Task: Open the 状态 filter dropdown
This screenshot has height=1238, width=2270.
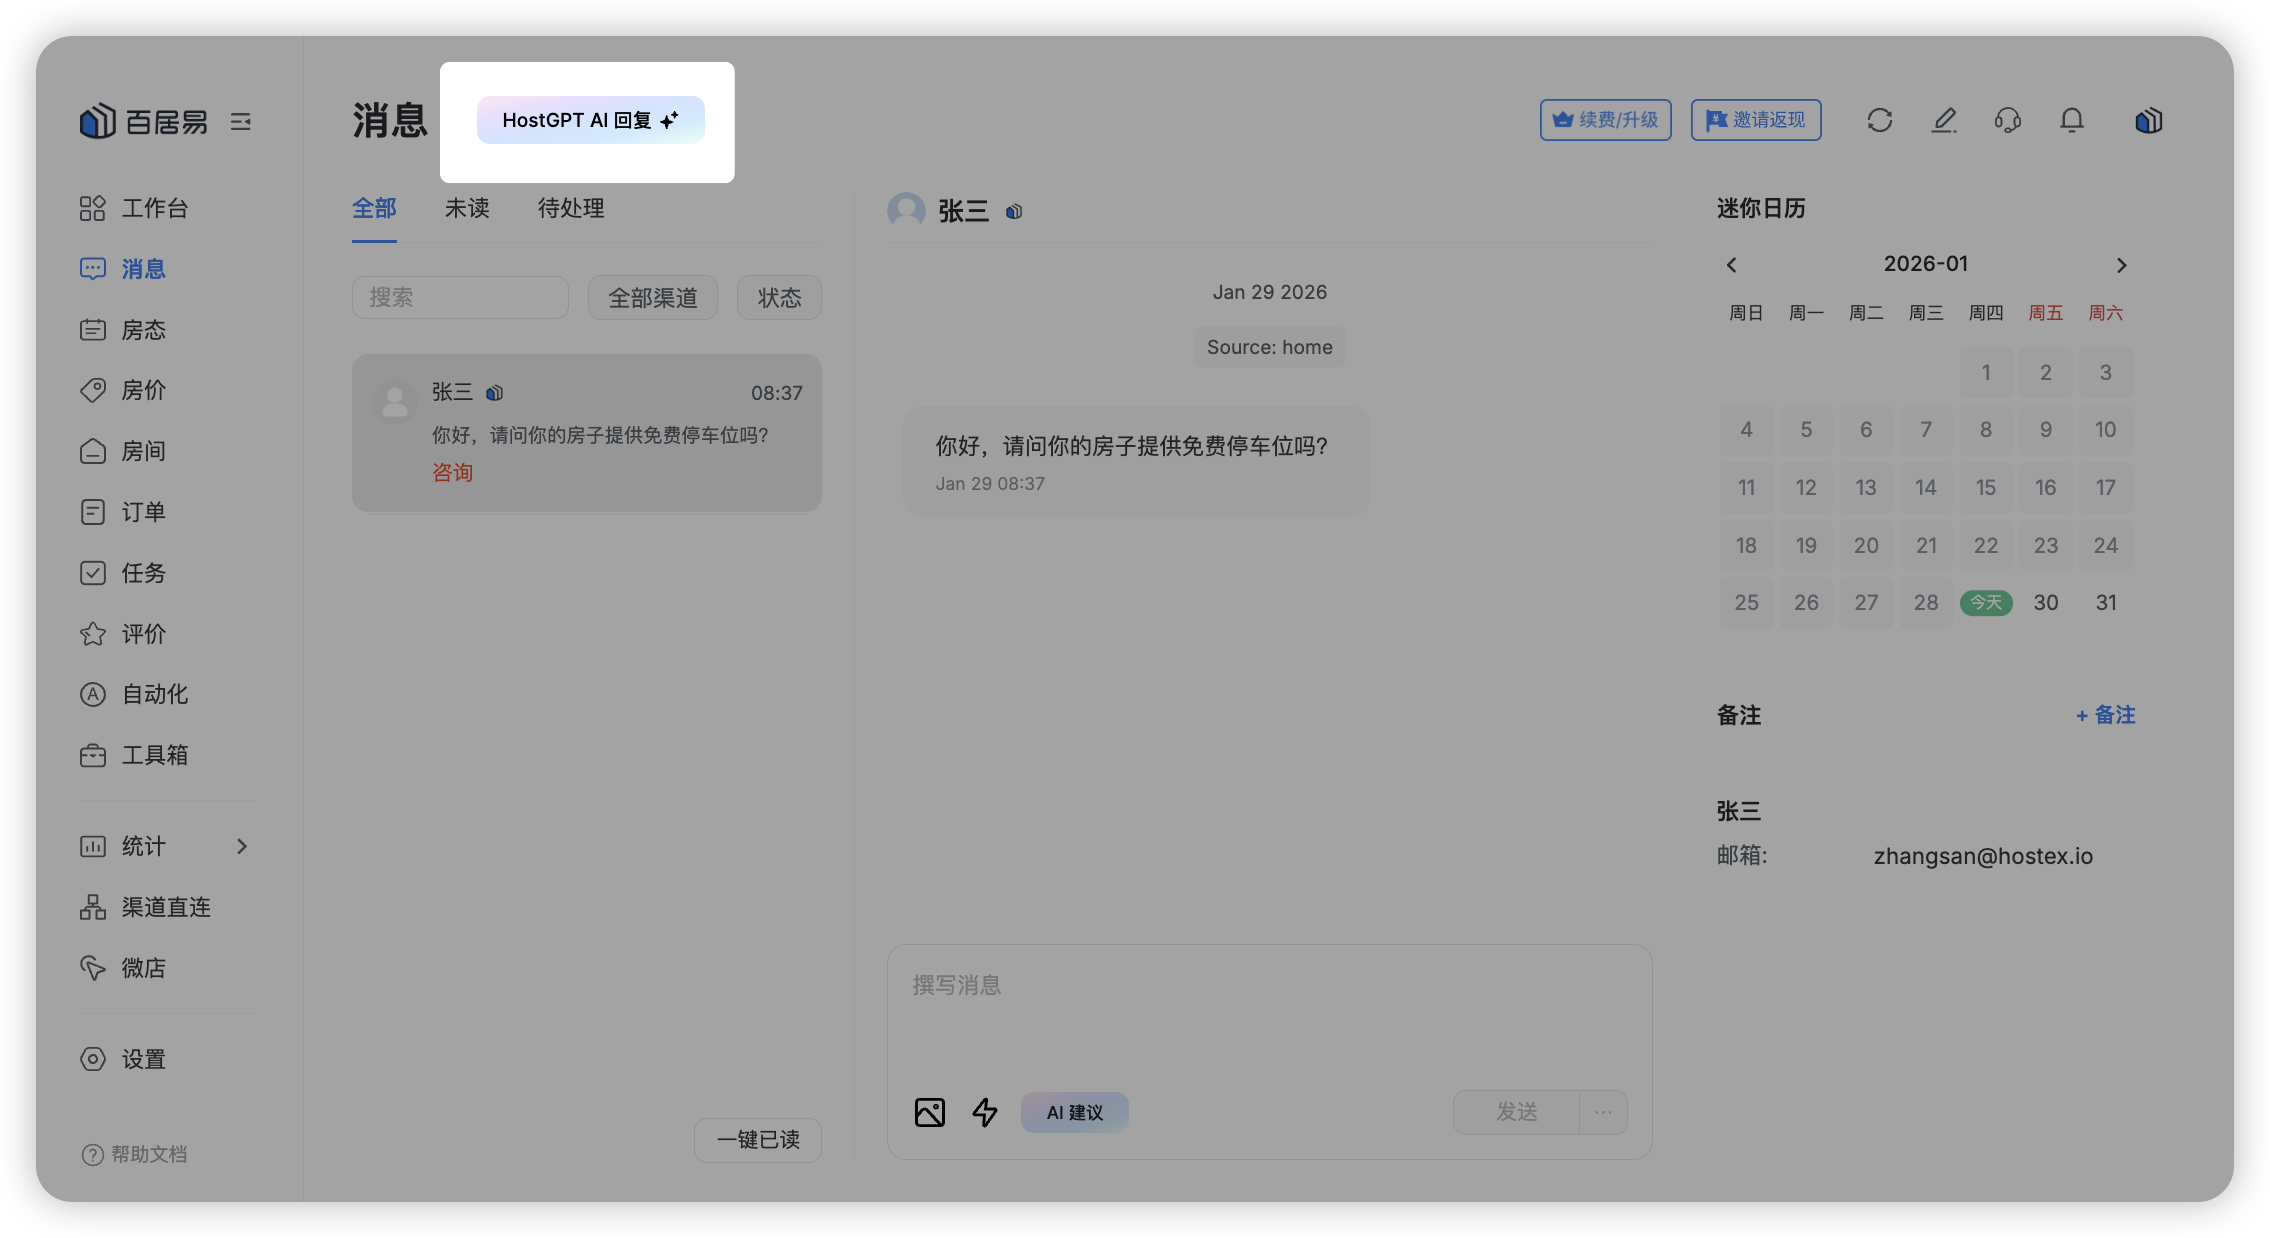Action: click(779, 298)
